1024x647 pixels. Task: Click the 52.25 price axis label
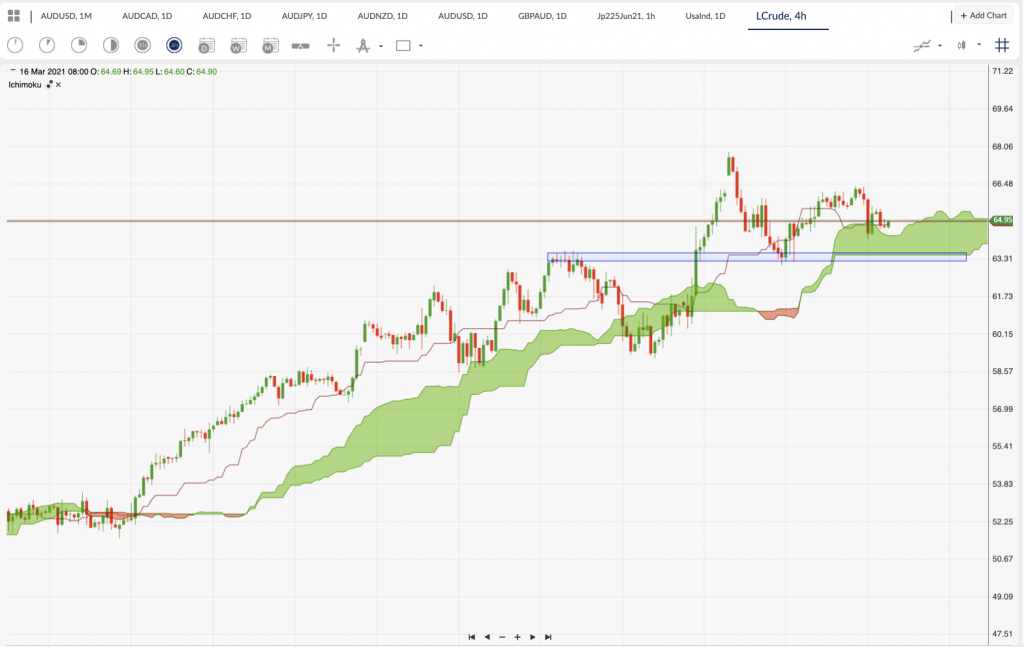coord(1002,521)
